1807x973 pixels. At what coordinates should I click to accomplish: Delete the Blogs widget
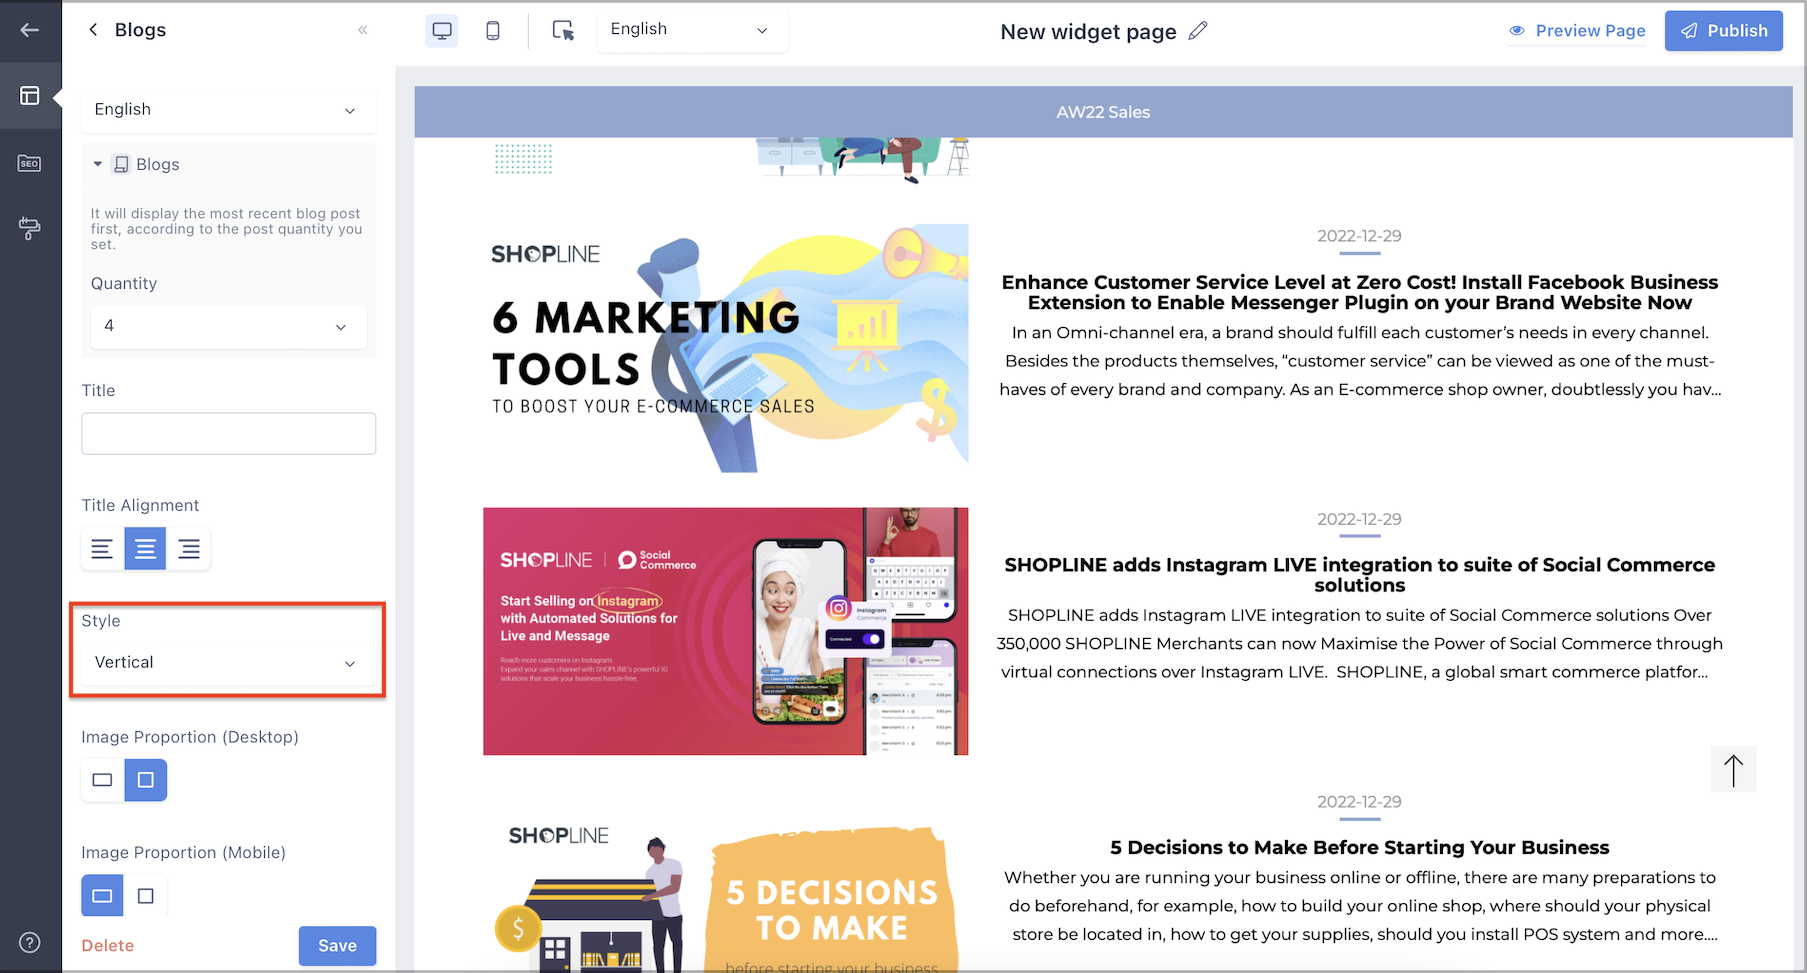coord(108,946)
